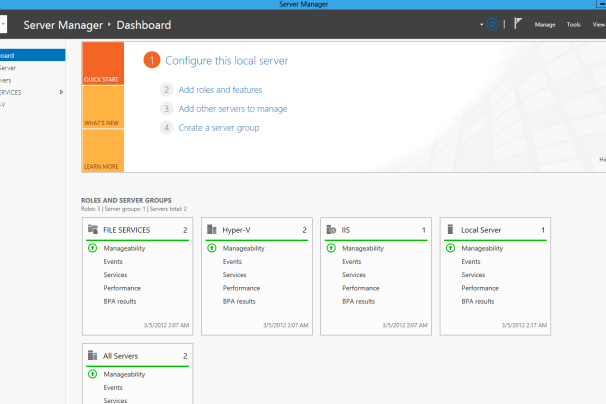Click Hyper-V manageability green status icon

pos(212,248)
